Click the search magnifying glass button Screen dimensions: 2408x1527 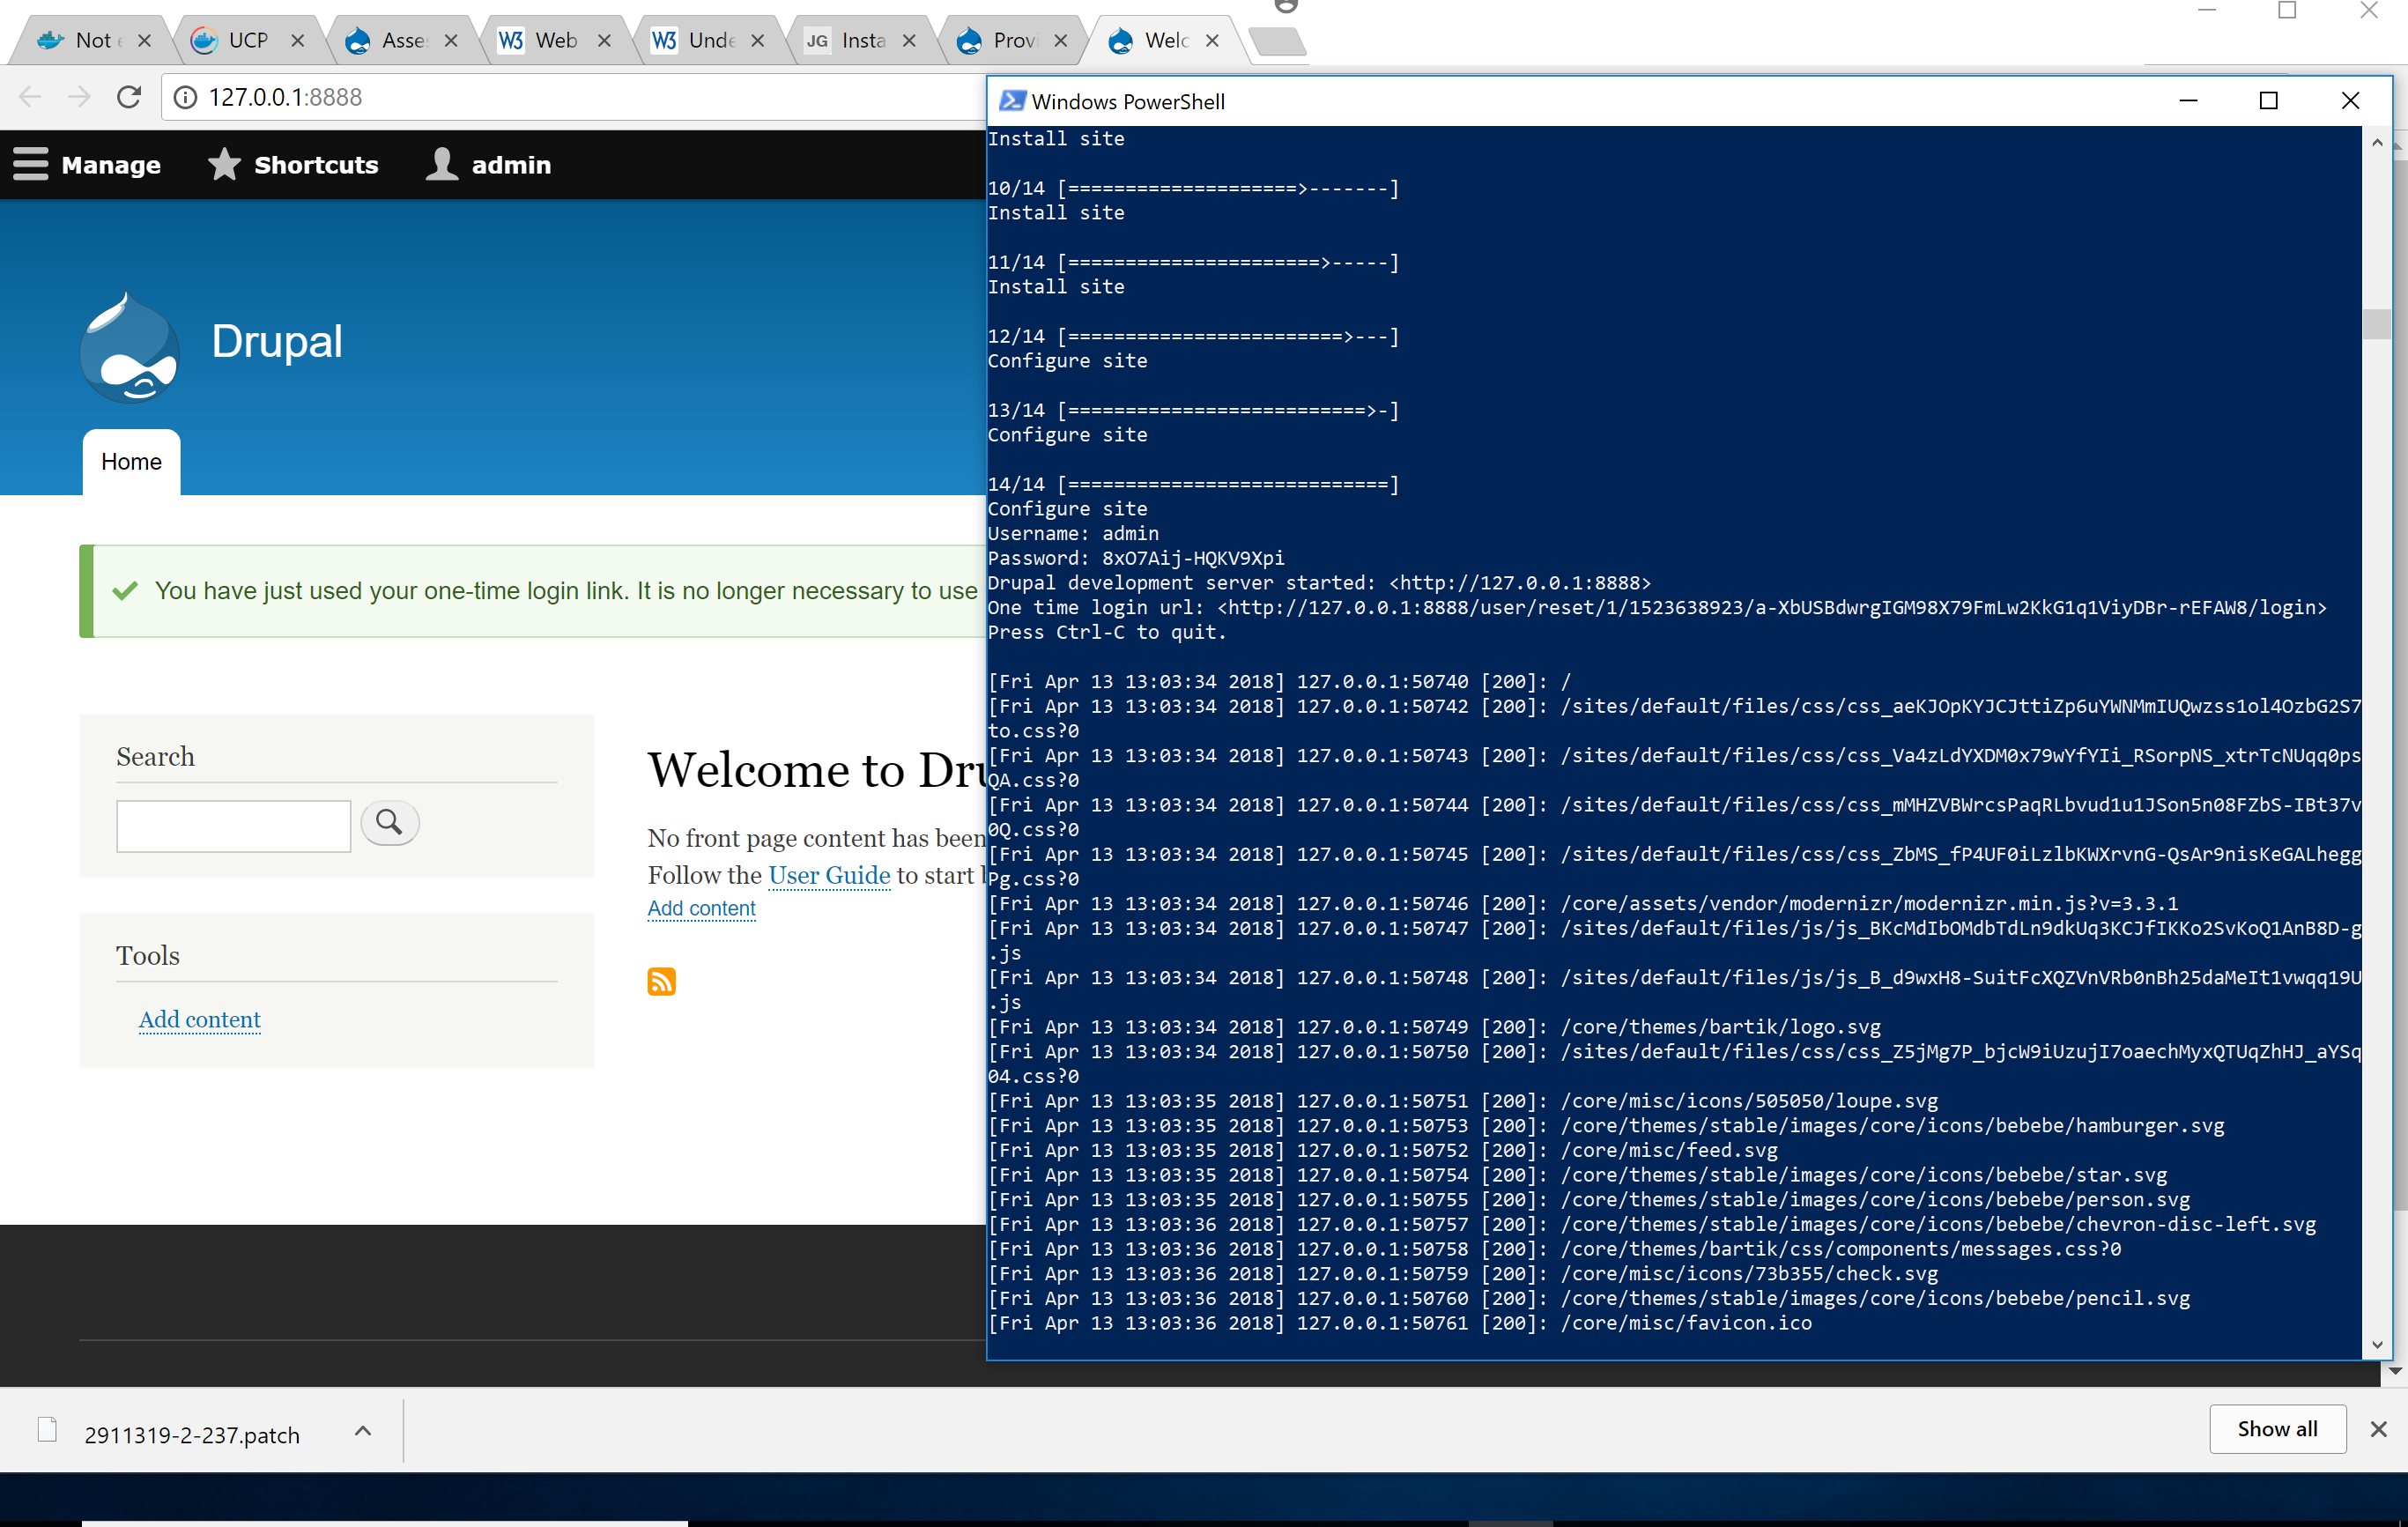click(x=389, y=822)
